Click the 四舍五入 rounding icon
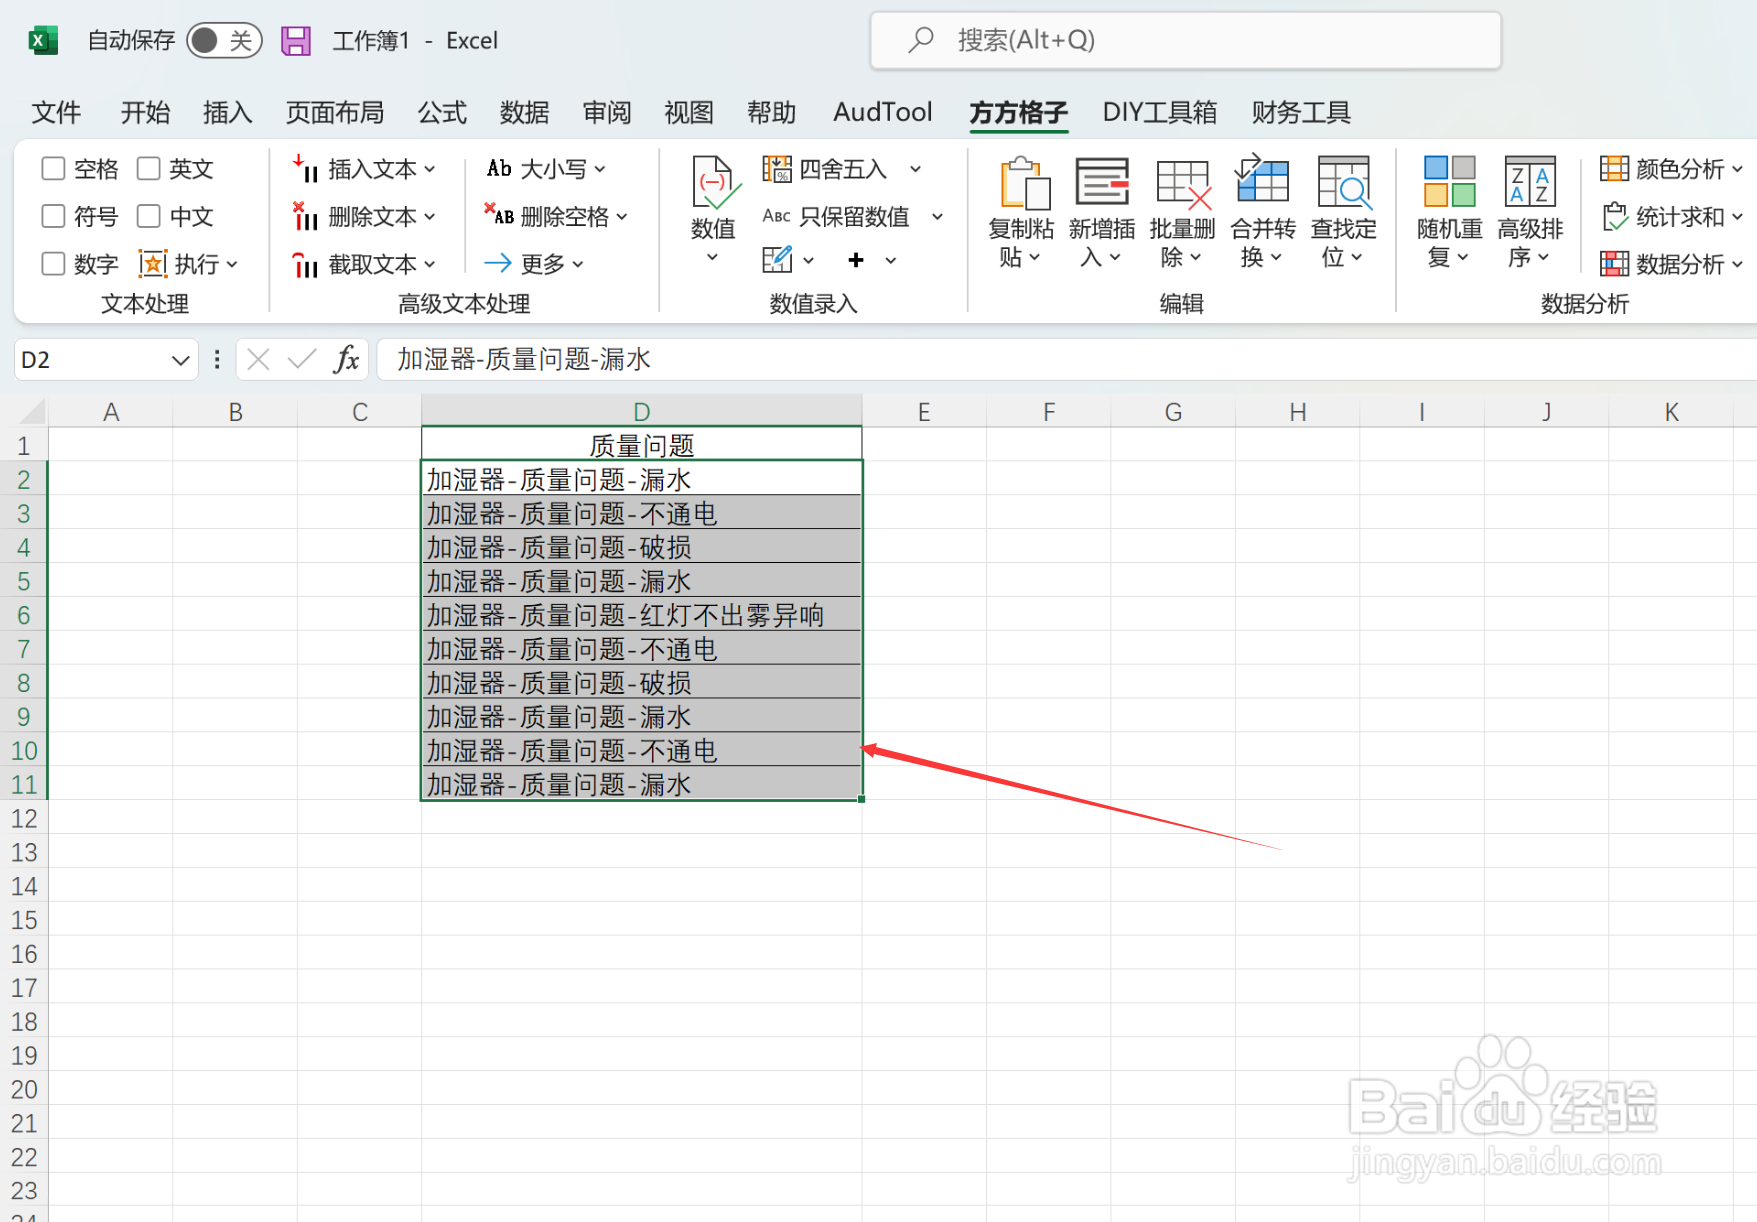The image size is (1757, 1222). click(776, 168)
